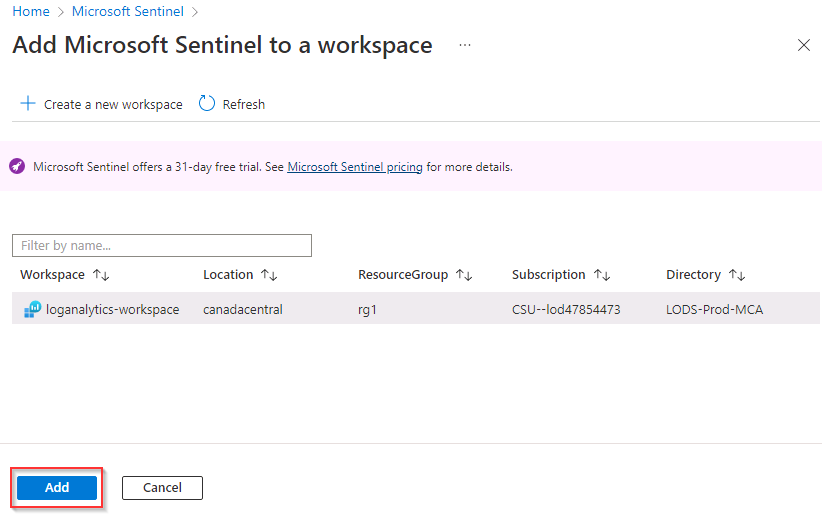Click the page title Add Microsoft Sentinel to a workspace
Image resolution: width=822 pixels, height=515 pixels.
(x=222, y=45)
